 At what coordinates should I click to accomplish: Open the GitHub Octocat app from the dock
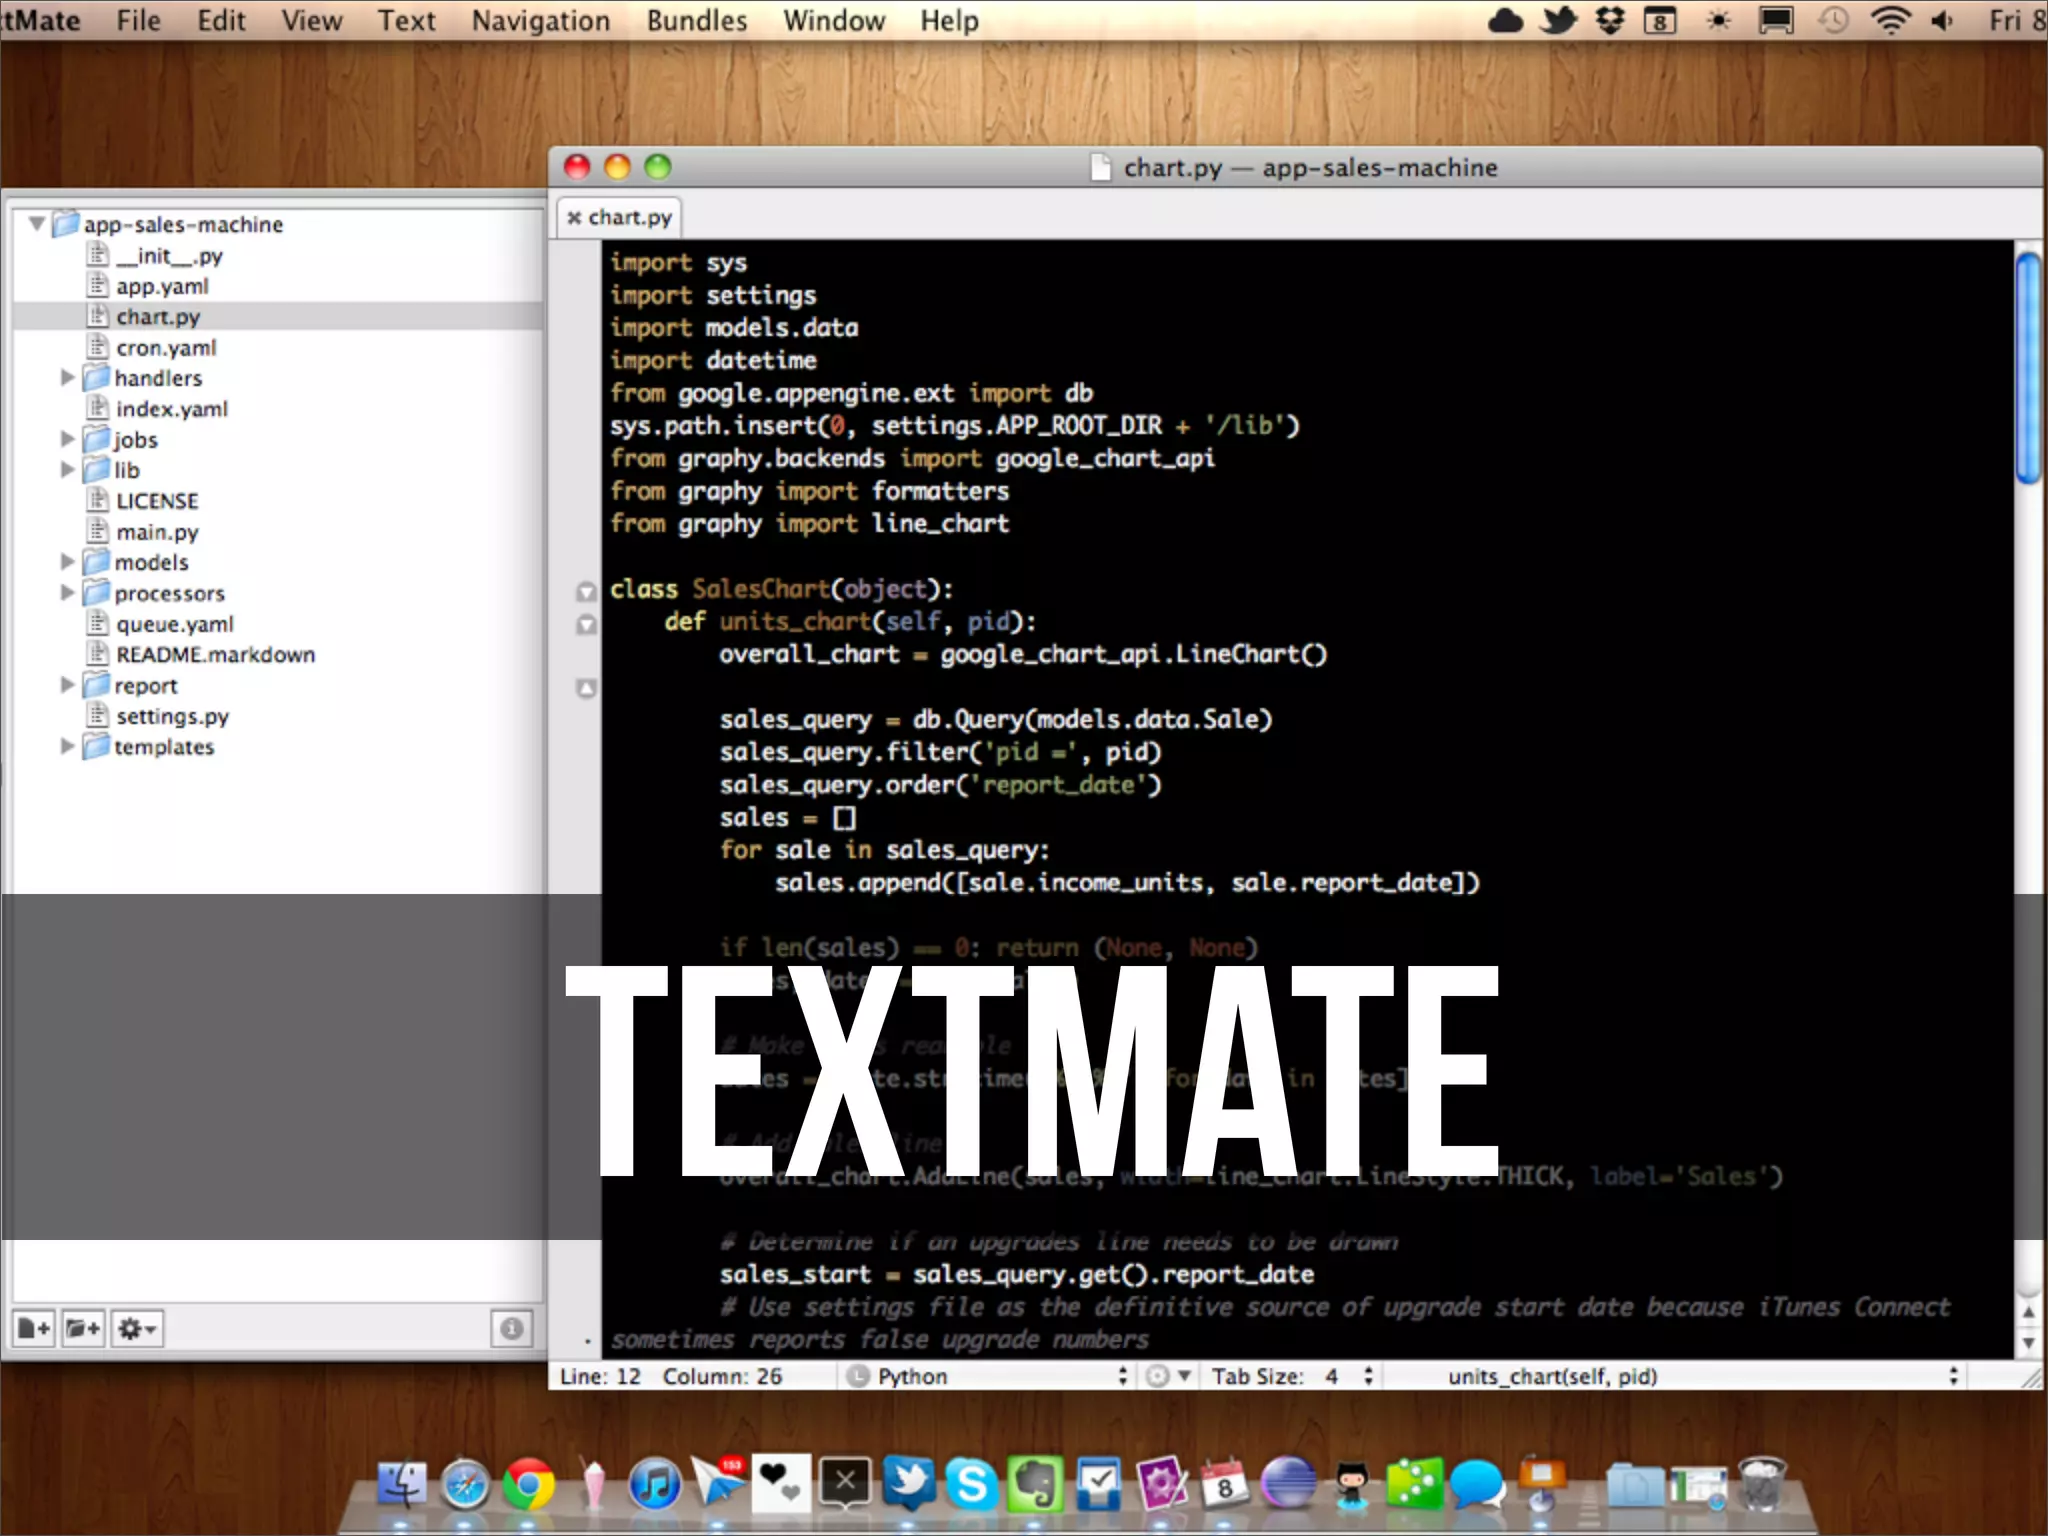[1351, 1483]
